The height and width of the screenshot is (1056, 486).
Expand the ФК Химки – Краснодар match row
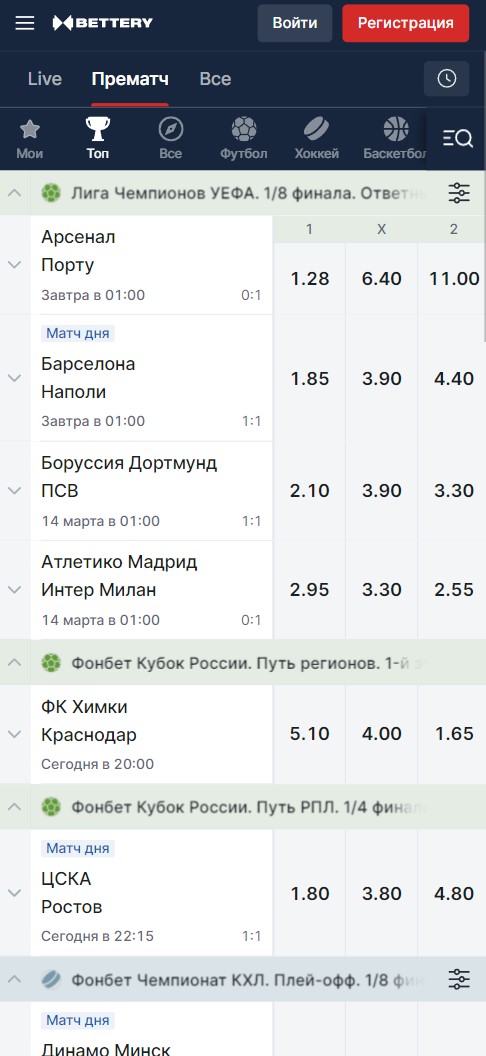[15, 734]
